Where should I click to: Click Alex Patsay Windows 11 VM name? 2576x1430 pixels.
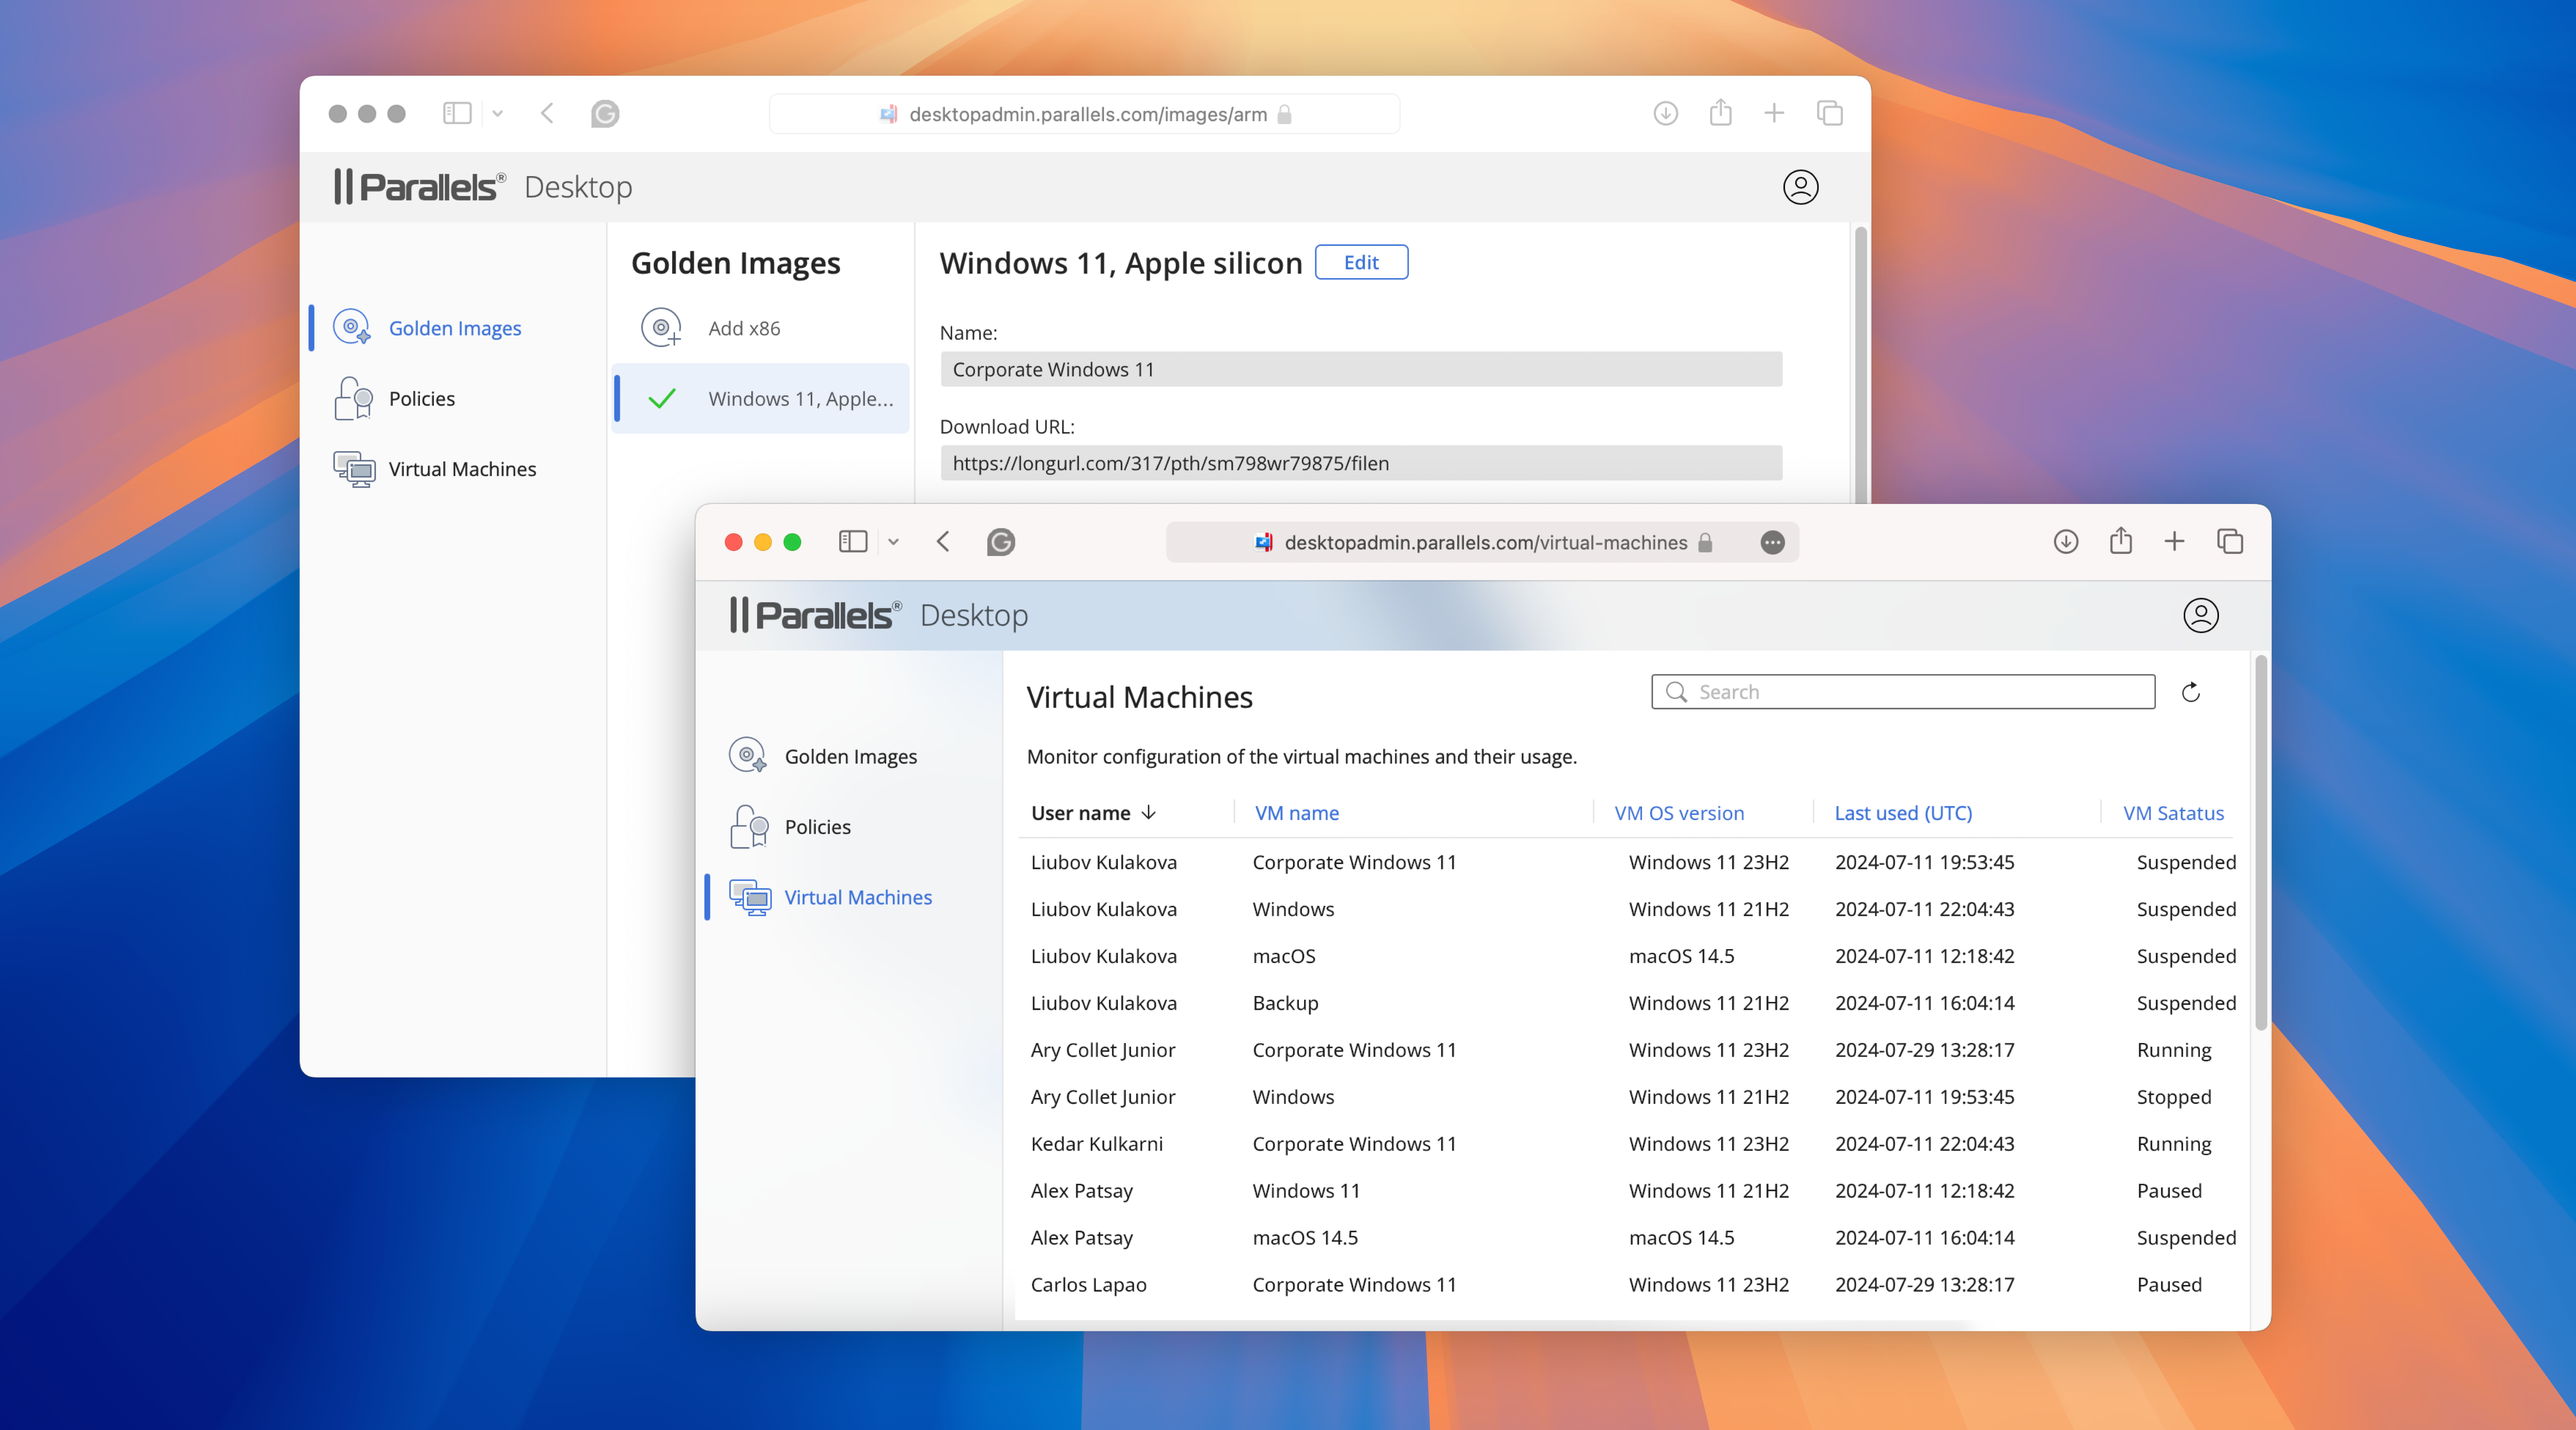(1306, 1191)
